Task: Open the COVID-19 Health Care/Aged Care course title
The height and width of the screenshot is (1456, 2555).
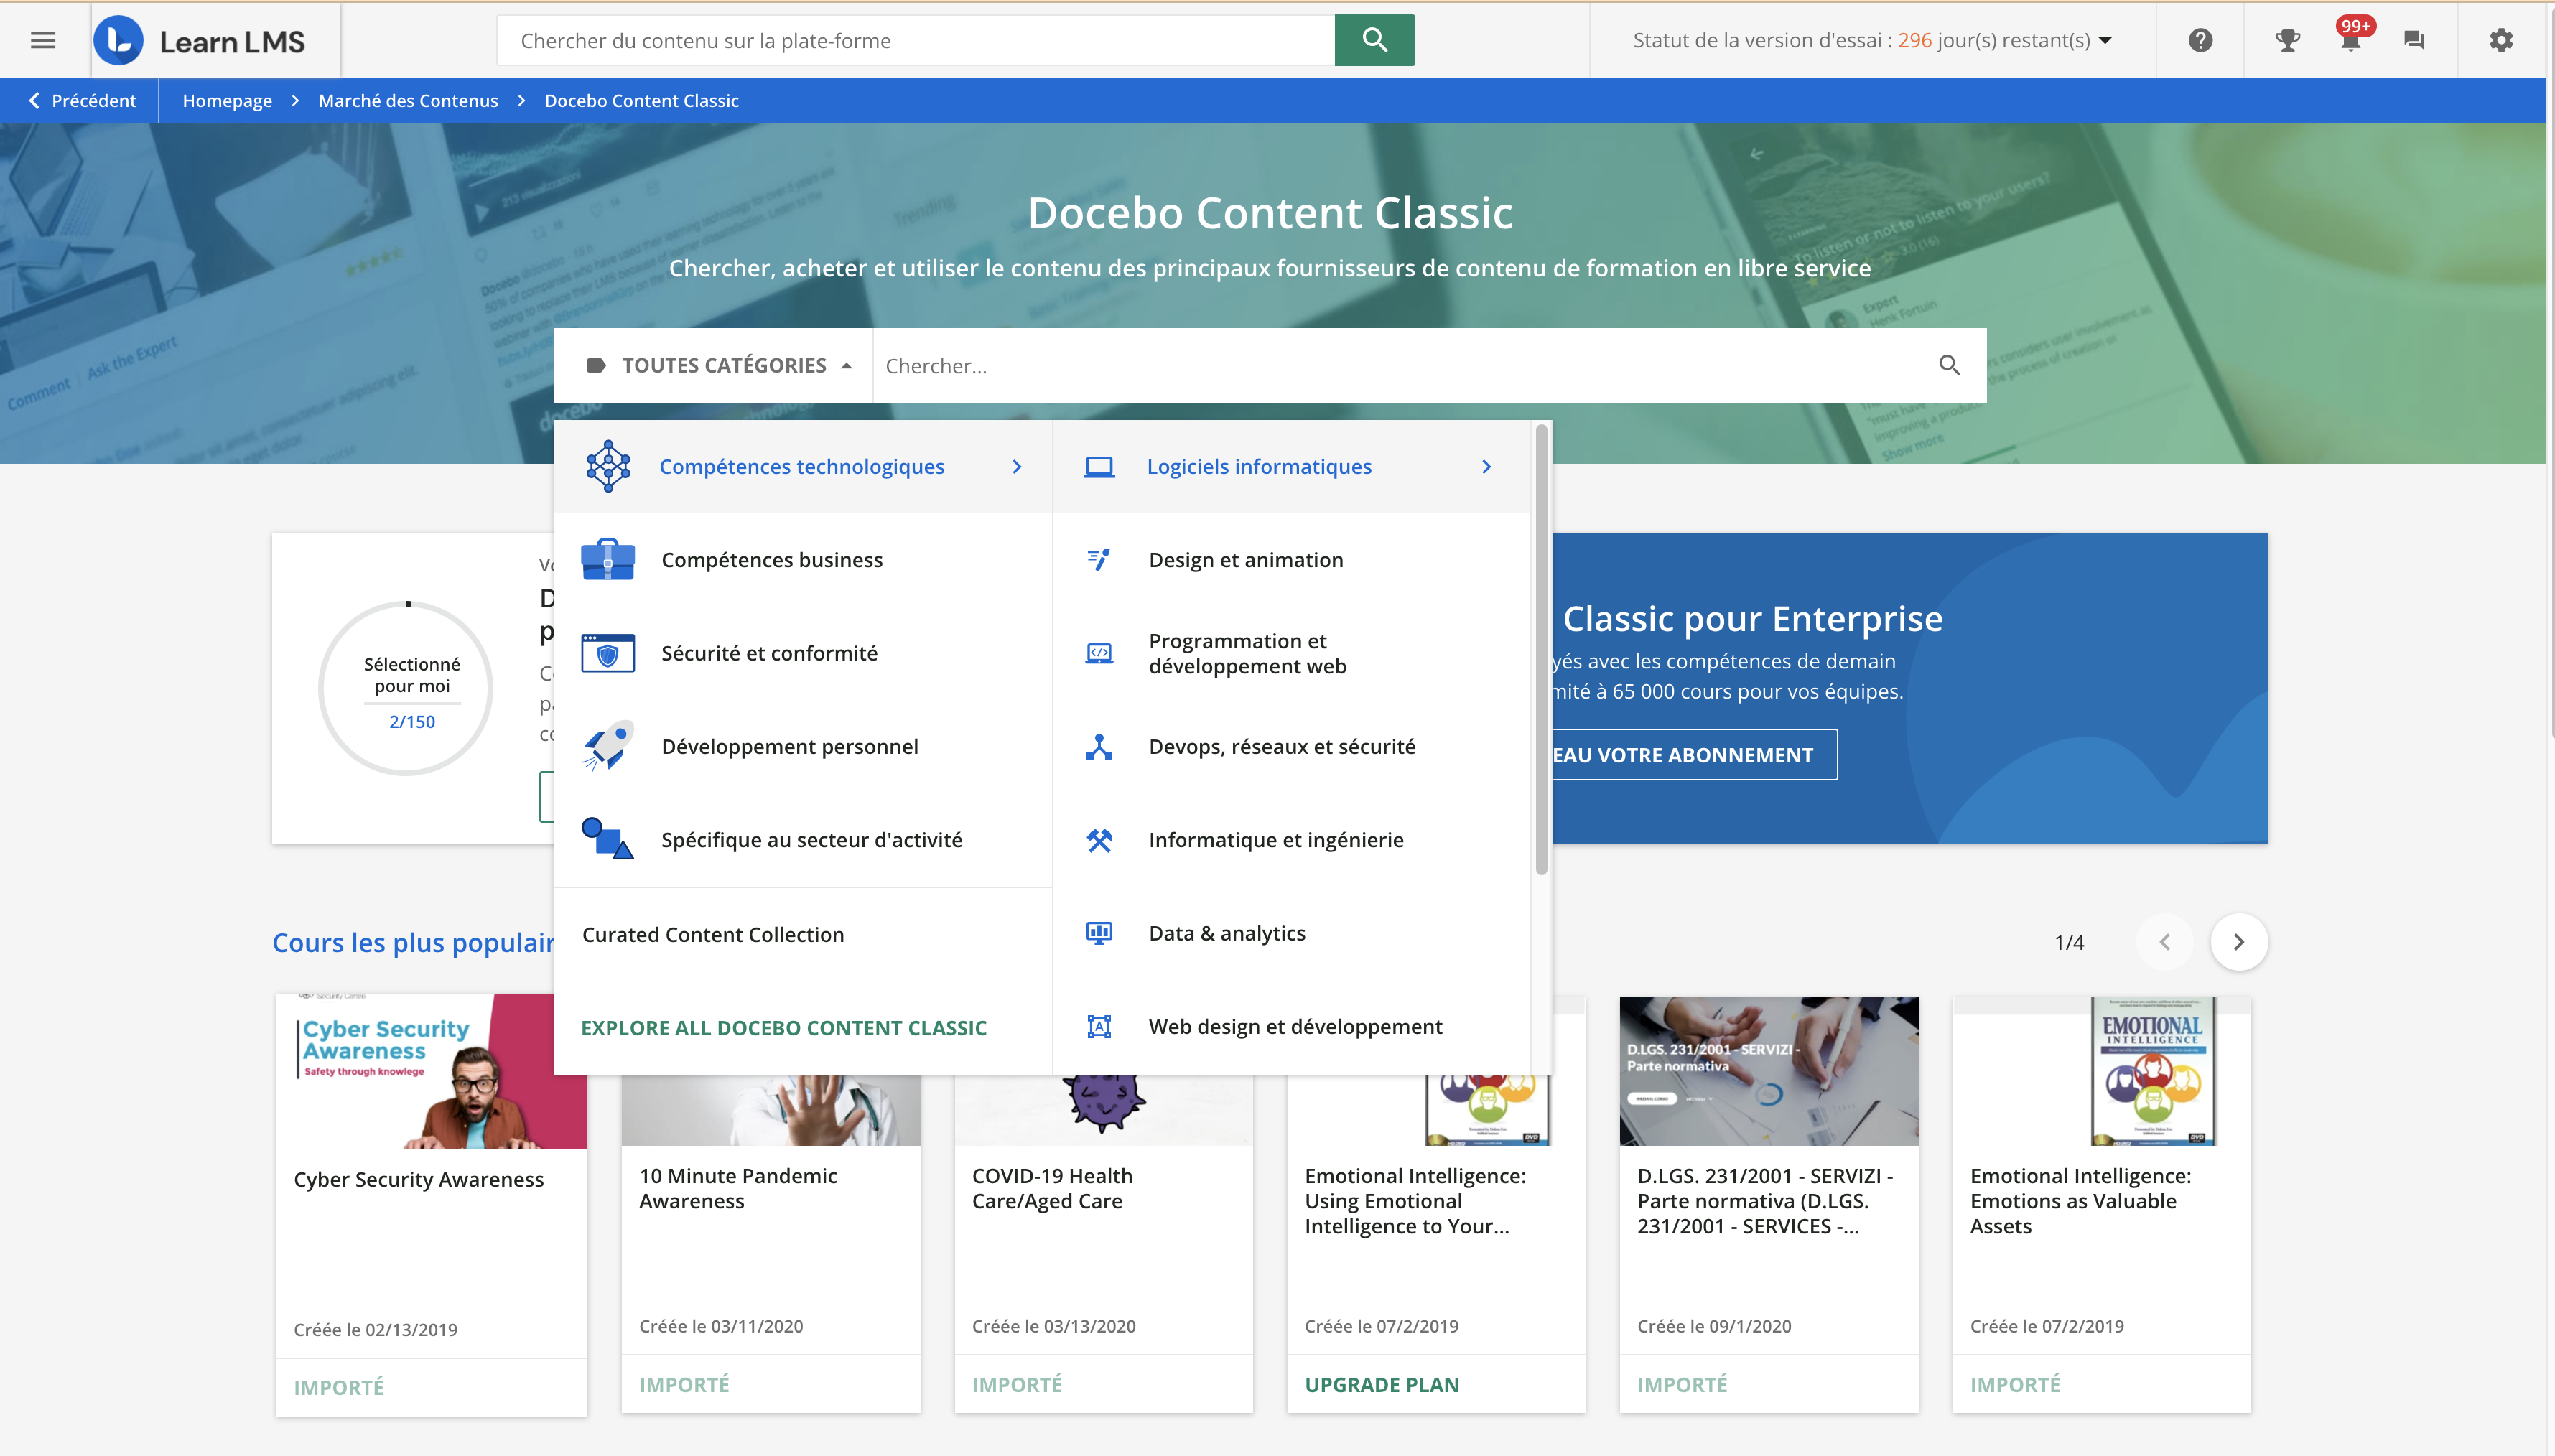Action: (1052, 1188)
